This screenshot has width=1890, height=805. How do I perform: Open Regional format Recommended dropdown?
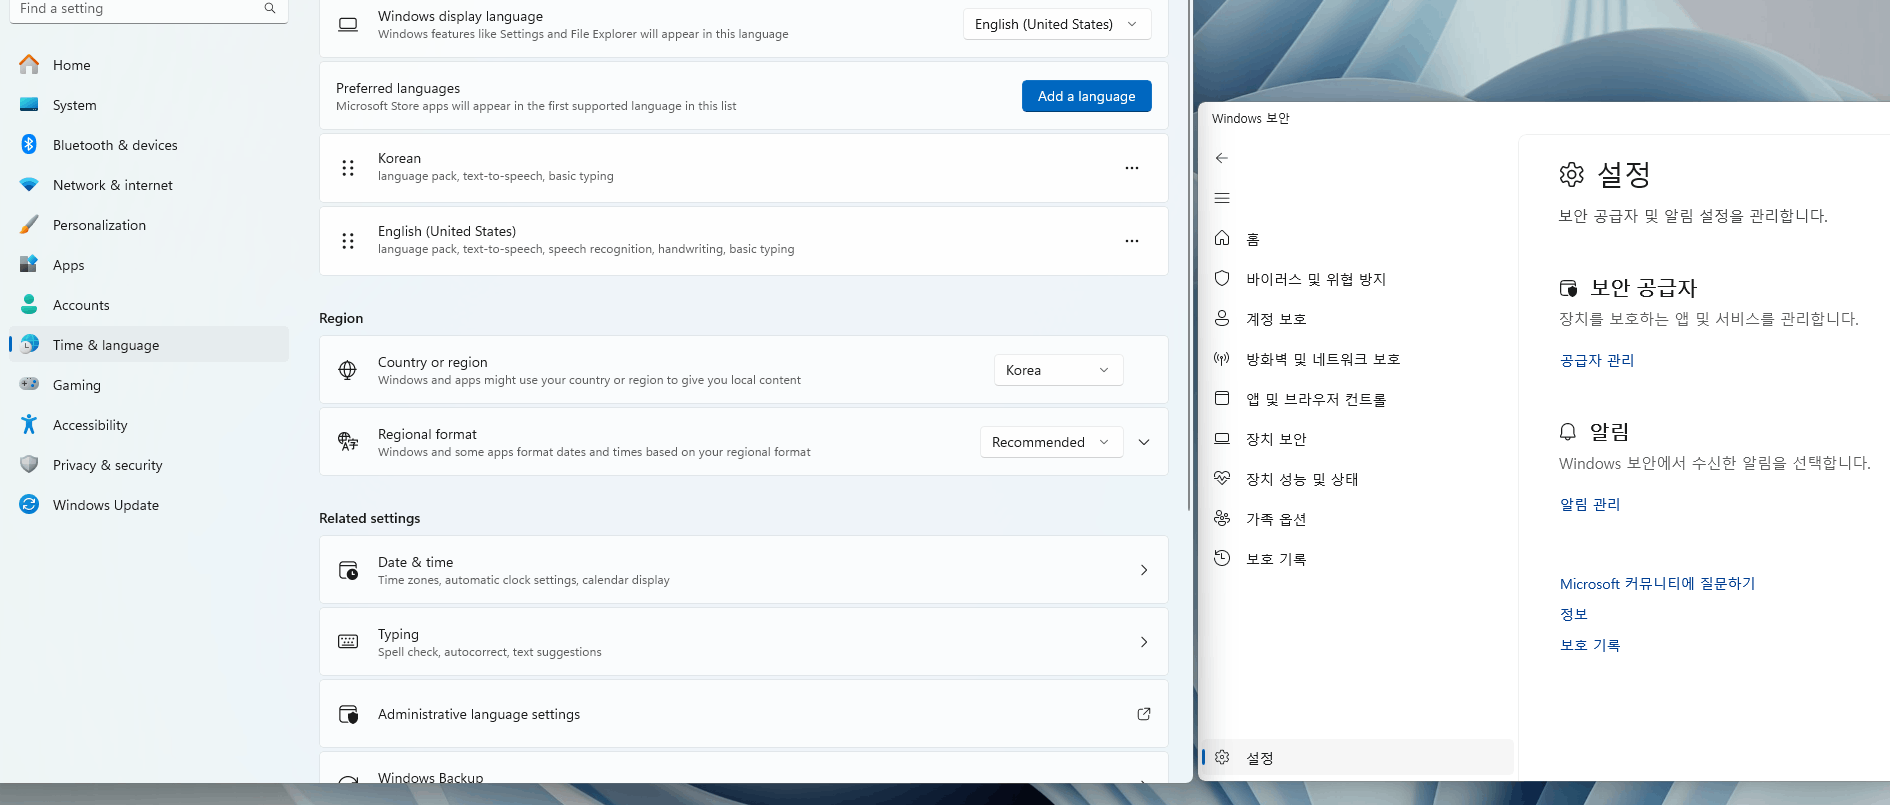tap(1051, 442)
